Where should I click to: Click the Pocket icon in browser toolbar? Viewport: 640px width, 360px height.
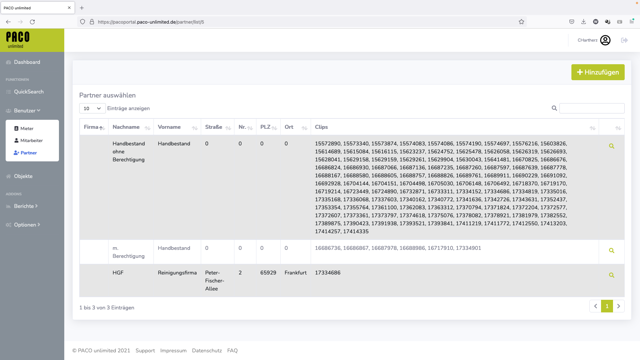click(571, 22)
